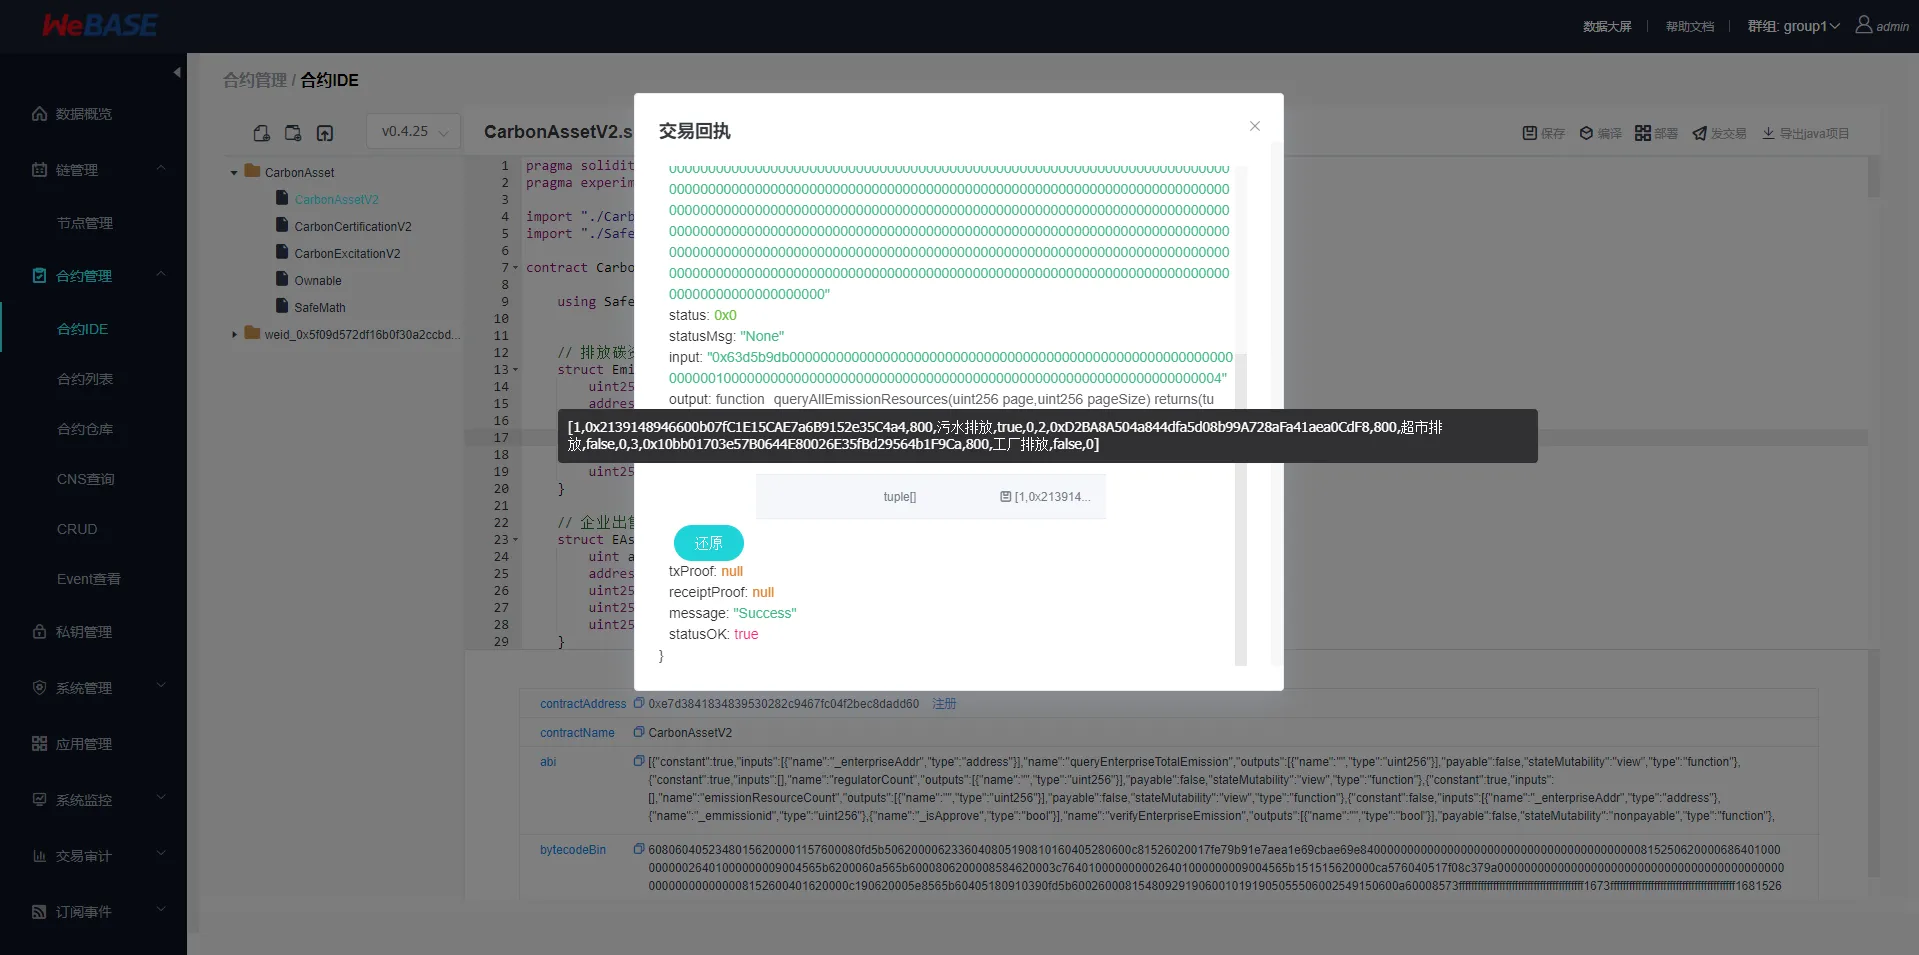1919x955 pixels.
Task: Click the 保存 save icon
Action: [1529, 133]
